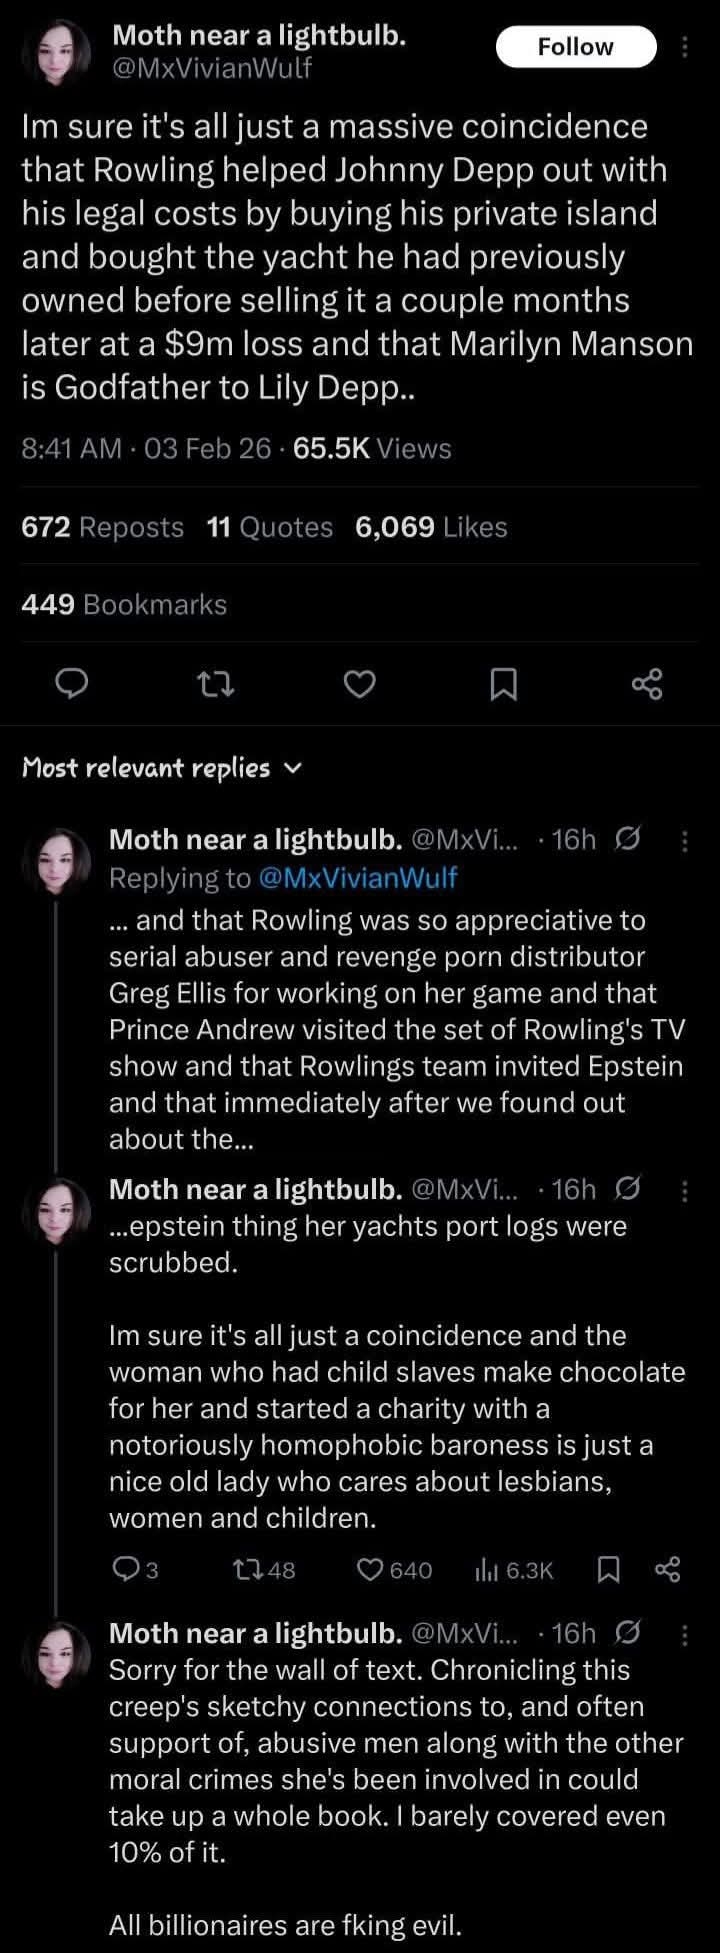Viewport: 720px width, 1953px height.
Task: Follow Moth near a lightbulb
Action: [575, 47]
